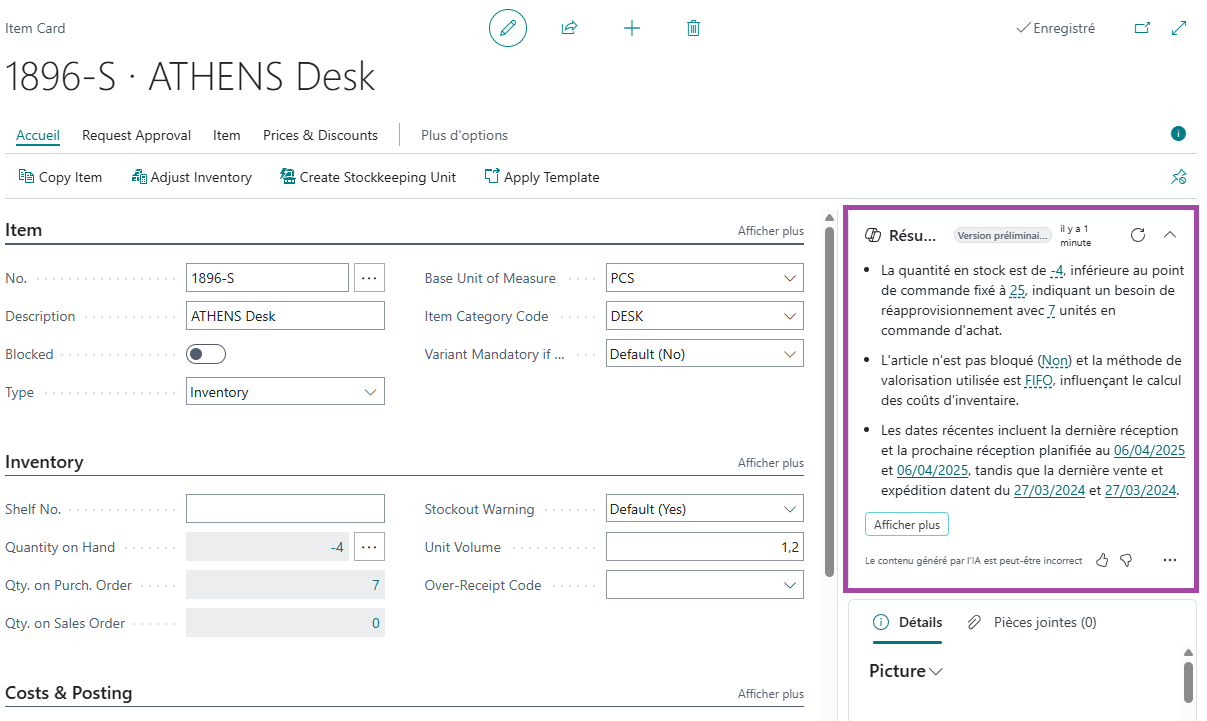Click the share icon in header
The width and height of the screenshot is (1207, 721).
569,28
